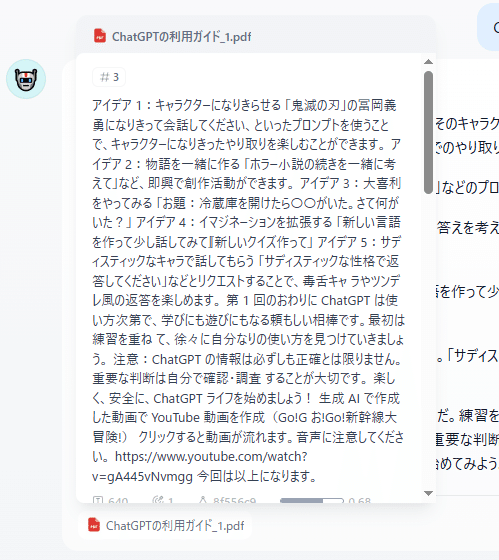Click the '0.68' score value

coord(360,500)
